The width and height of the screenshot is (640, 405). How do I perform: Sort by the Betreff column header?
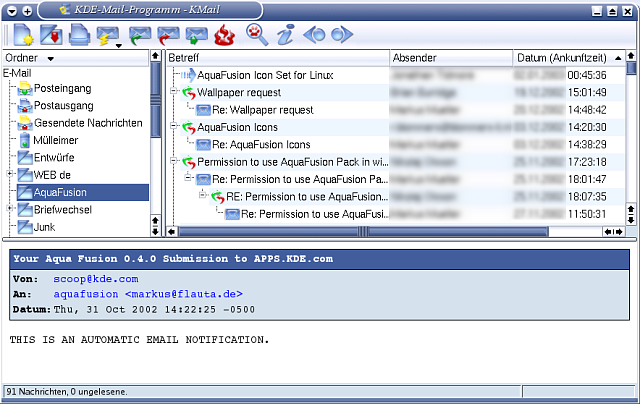[x=278, y=58]
